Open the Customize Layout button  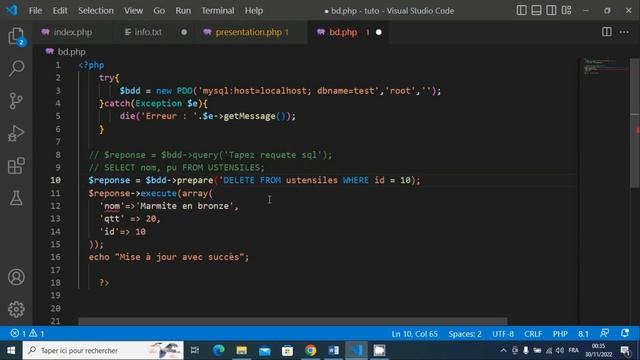[x=567, y=10]
